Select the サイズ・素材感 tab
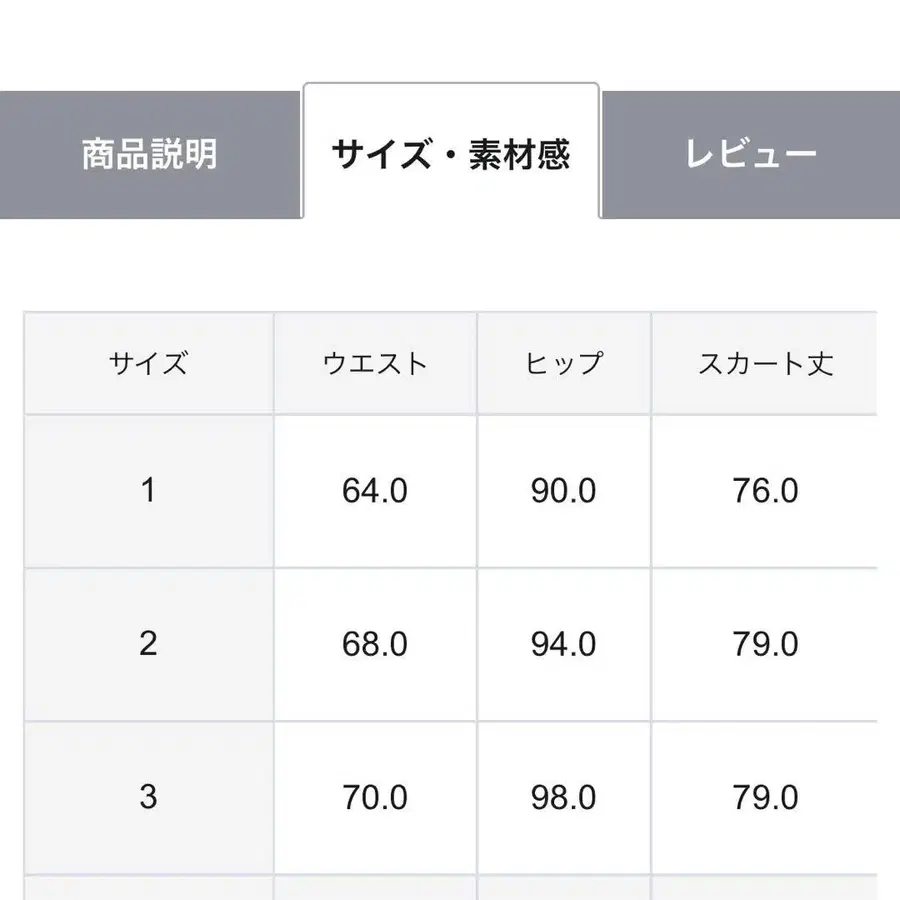 tap(452, 152)
